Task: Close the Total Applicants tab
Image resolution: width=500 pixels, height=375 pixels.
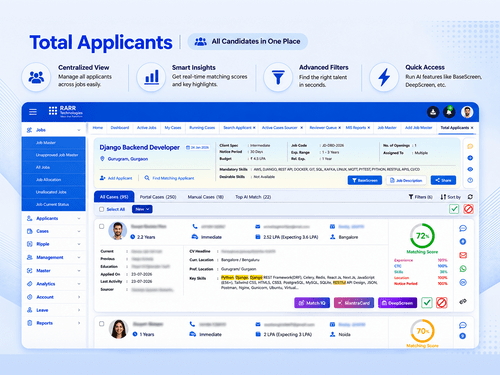Action: (x=472, y=128)
